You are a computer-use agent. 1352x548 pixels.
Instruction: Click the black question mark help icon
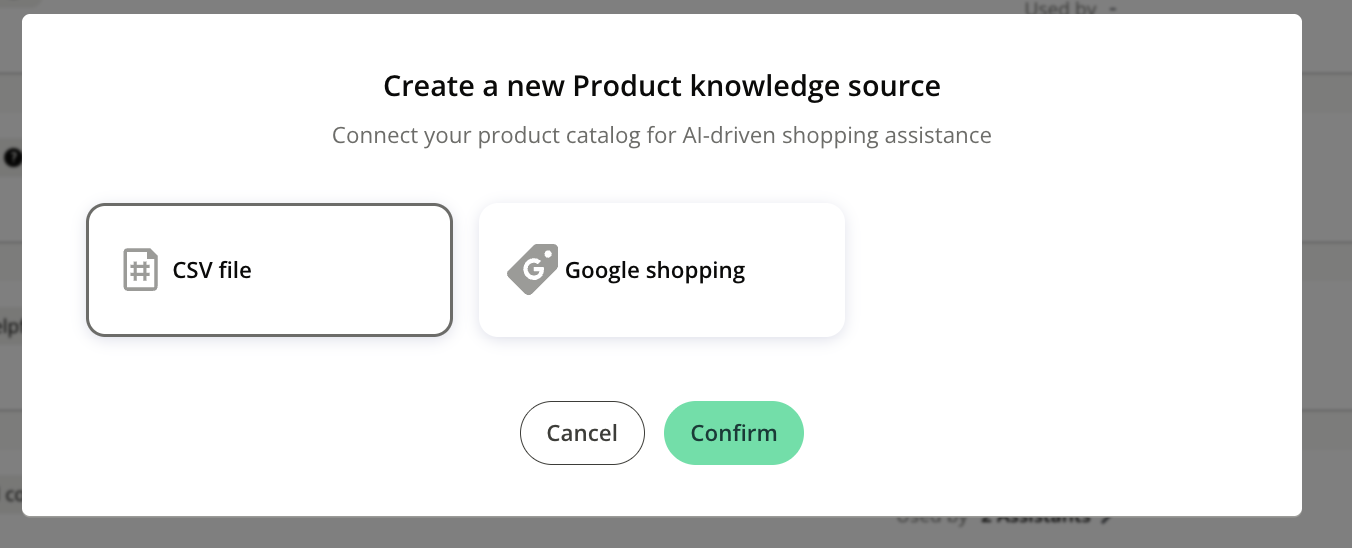[13, 157]
